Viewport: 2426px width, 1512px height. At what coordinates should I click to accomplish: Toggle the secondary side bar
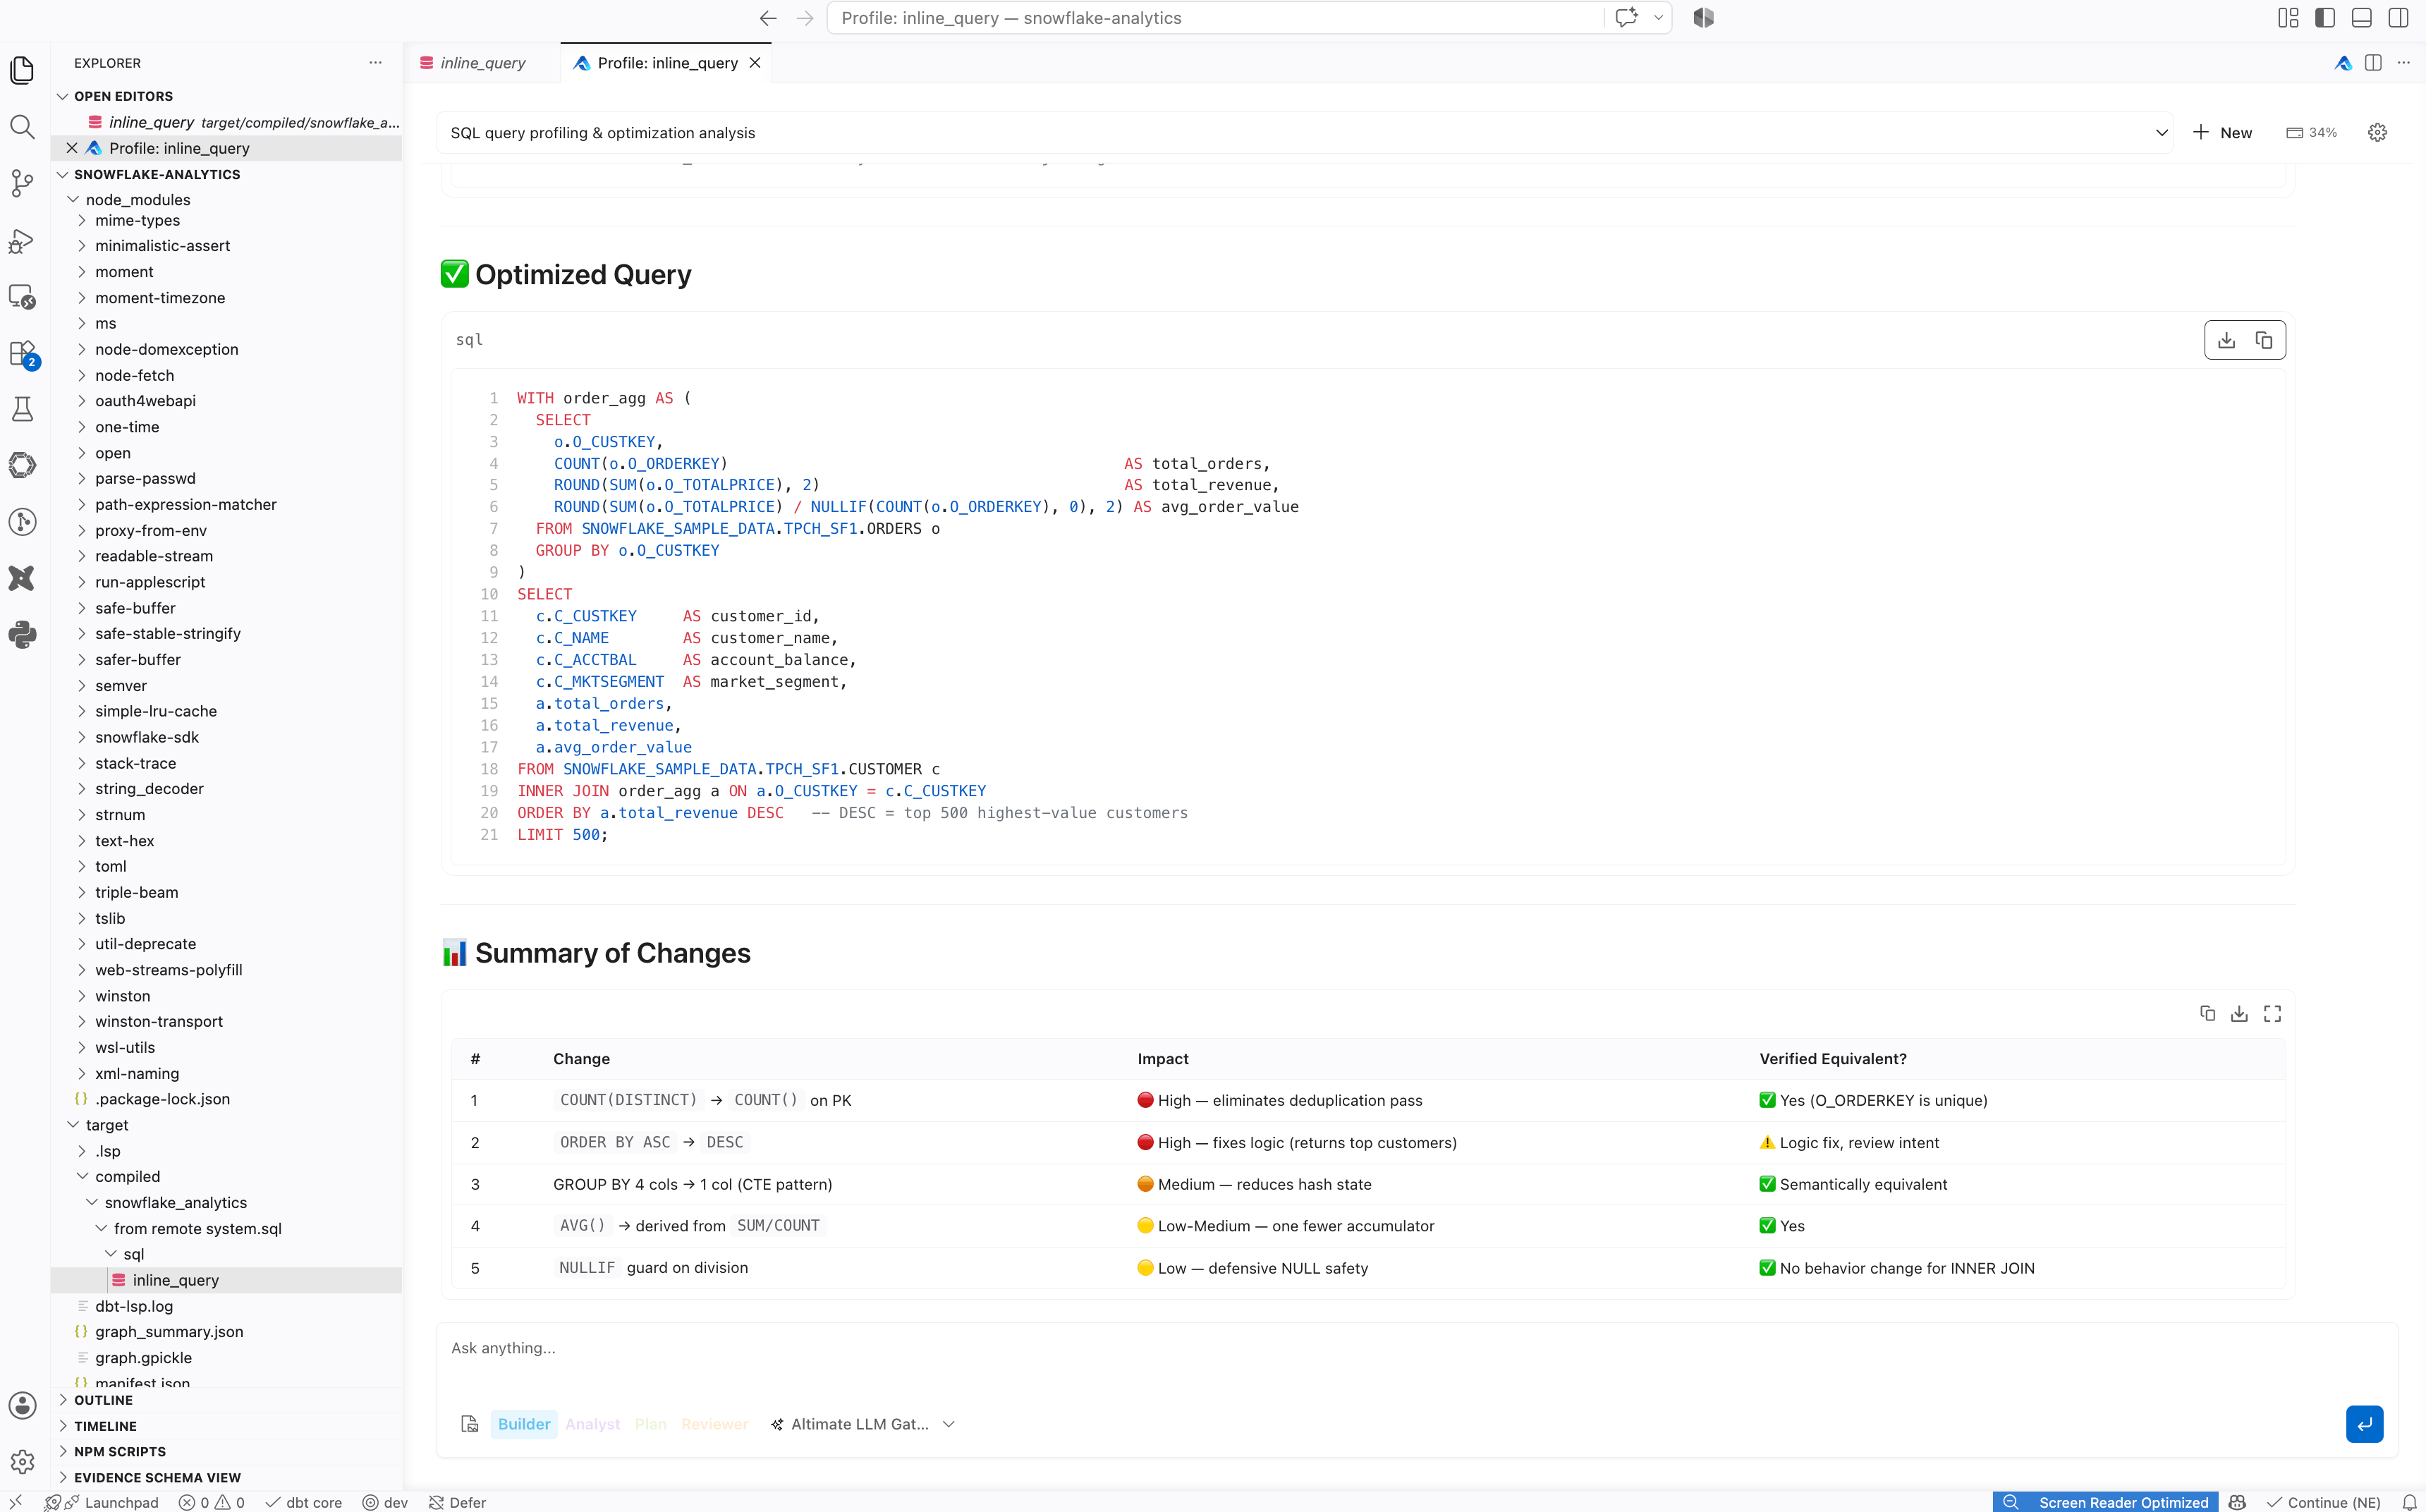[2398, 18]
